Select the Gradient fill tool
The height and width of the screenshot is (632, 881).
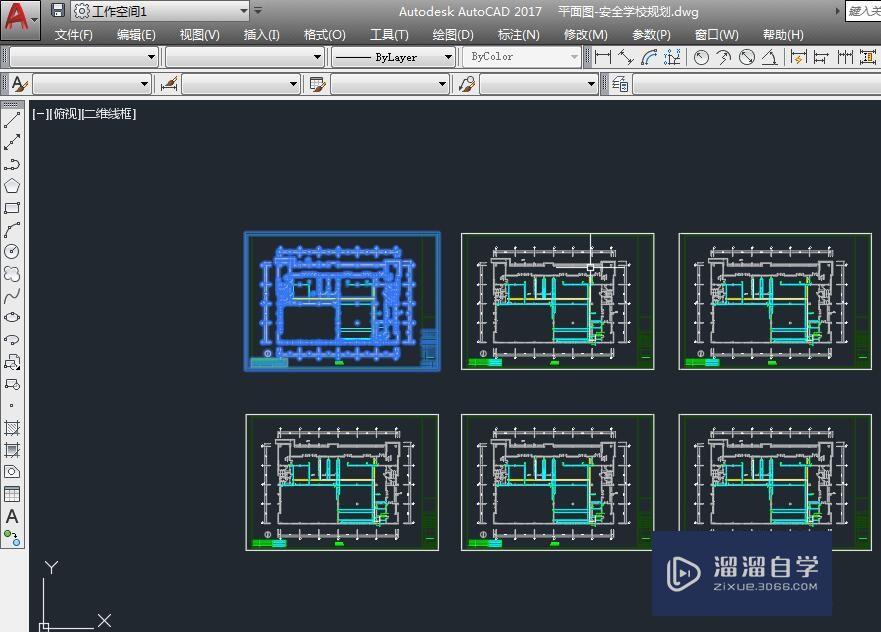(12, 450)
